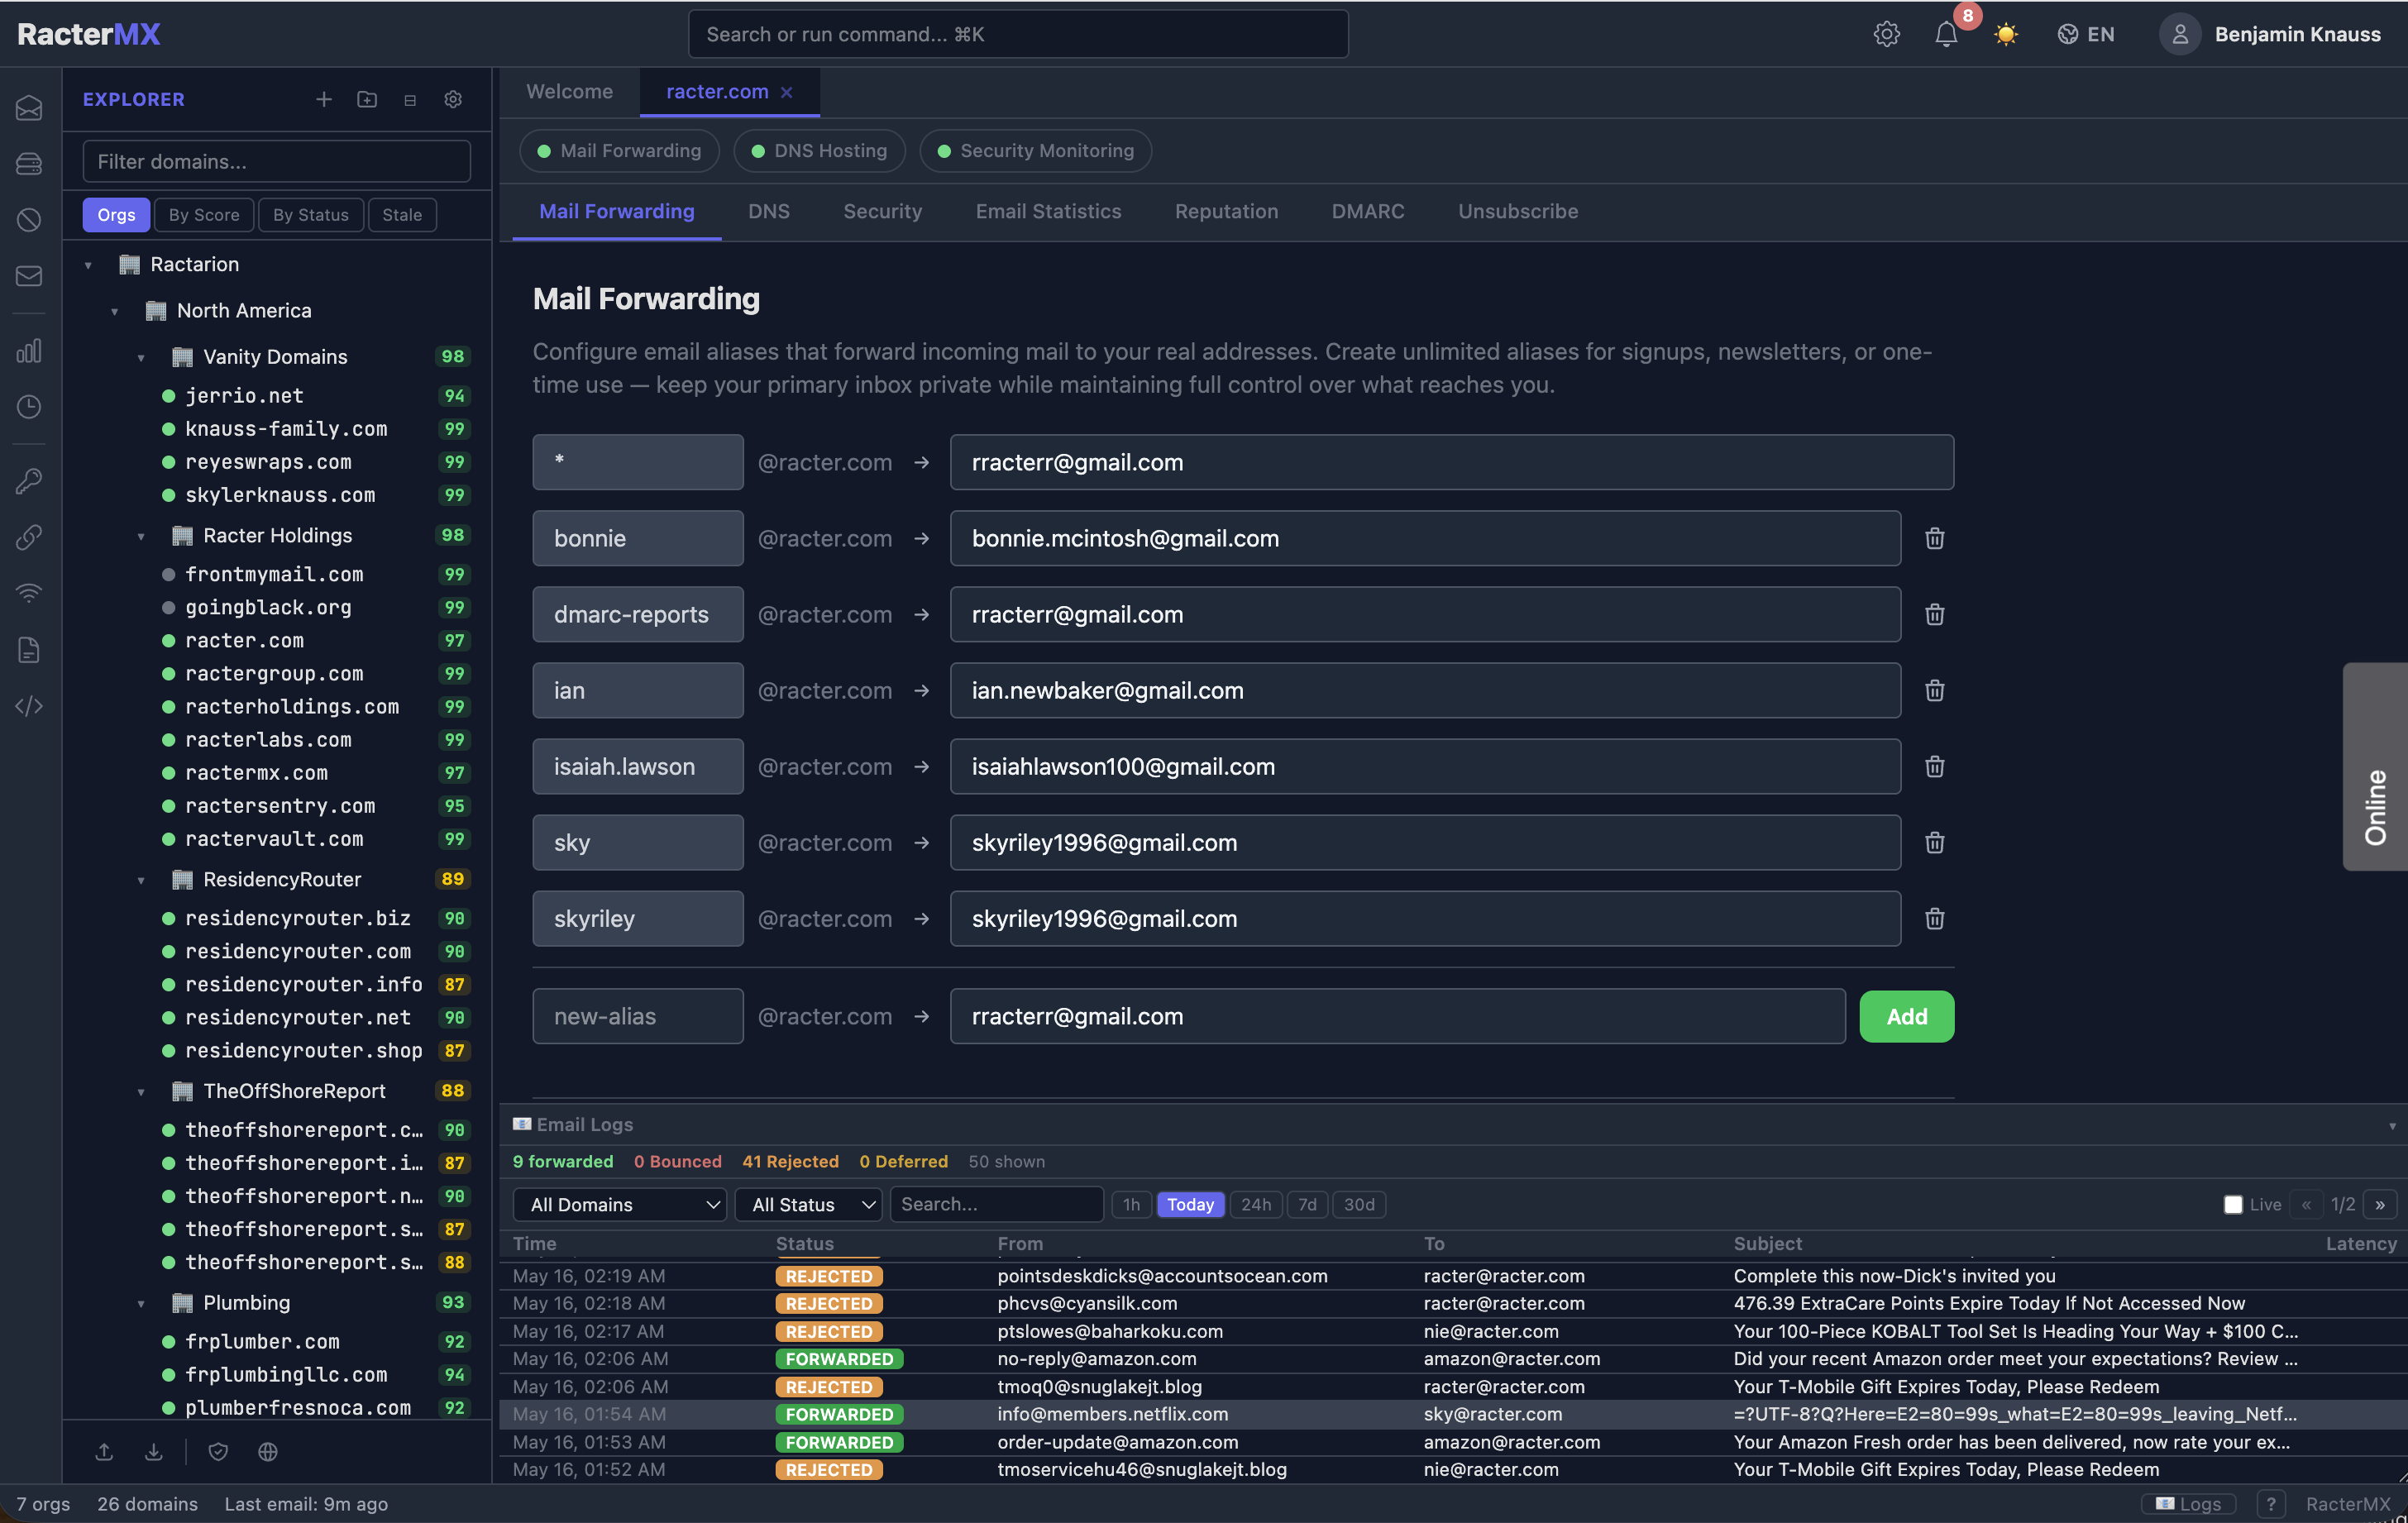
Task: Open the bar chart statistics sidebar icon
Action: (29, 351)
